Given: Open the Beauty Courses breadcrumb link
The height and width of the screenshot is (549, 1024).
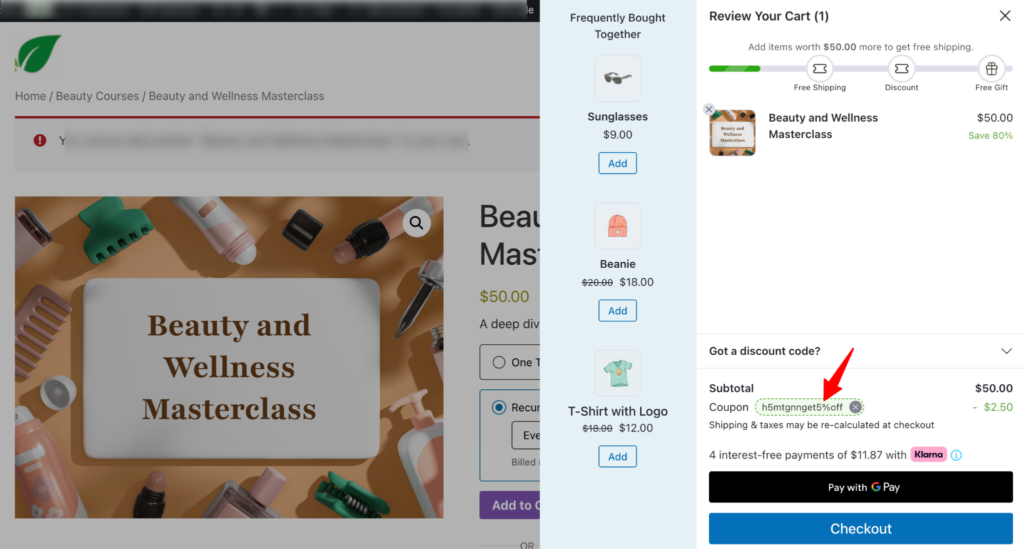Looking at the screenshot, I should coord(97,96).
